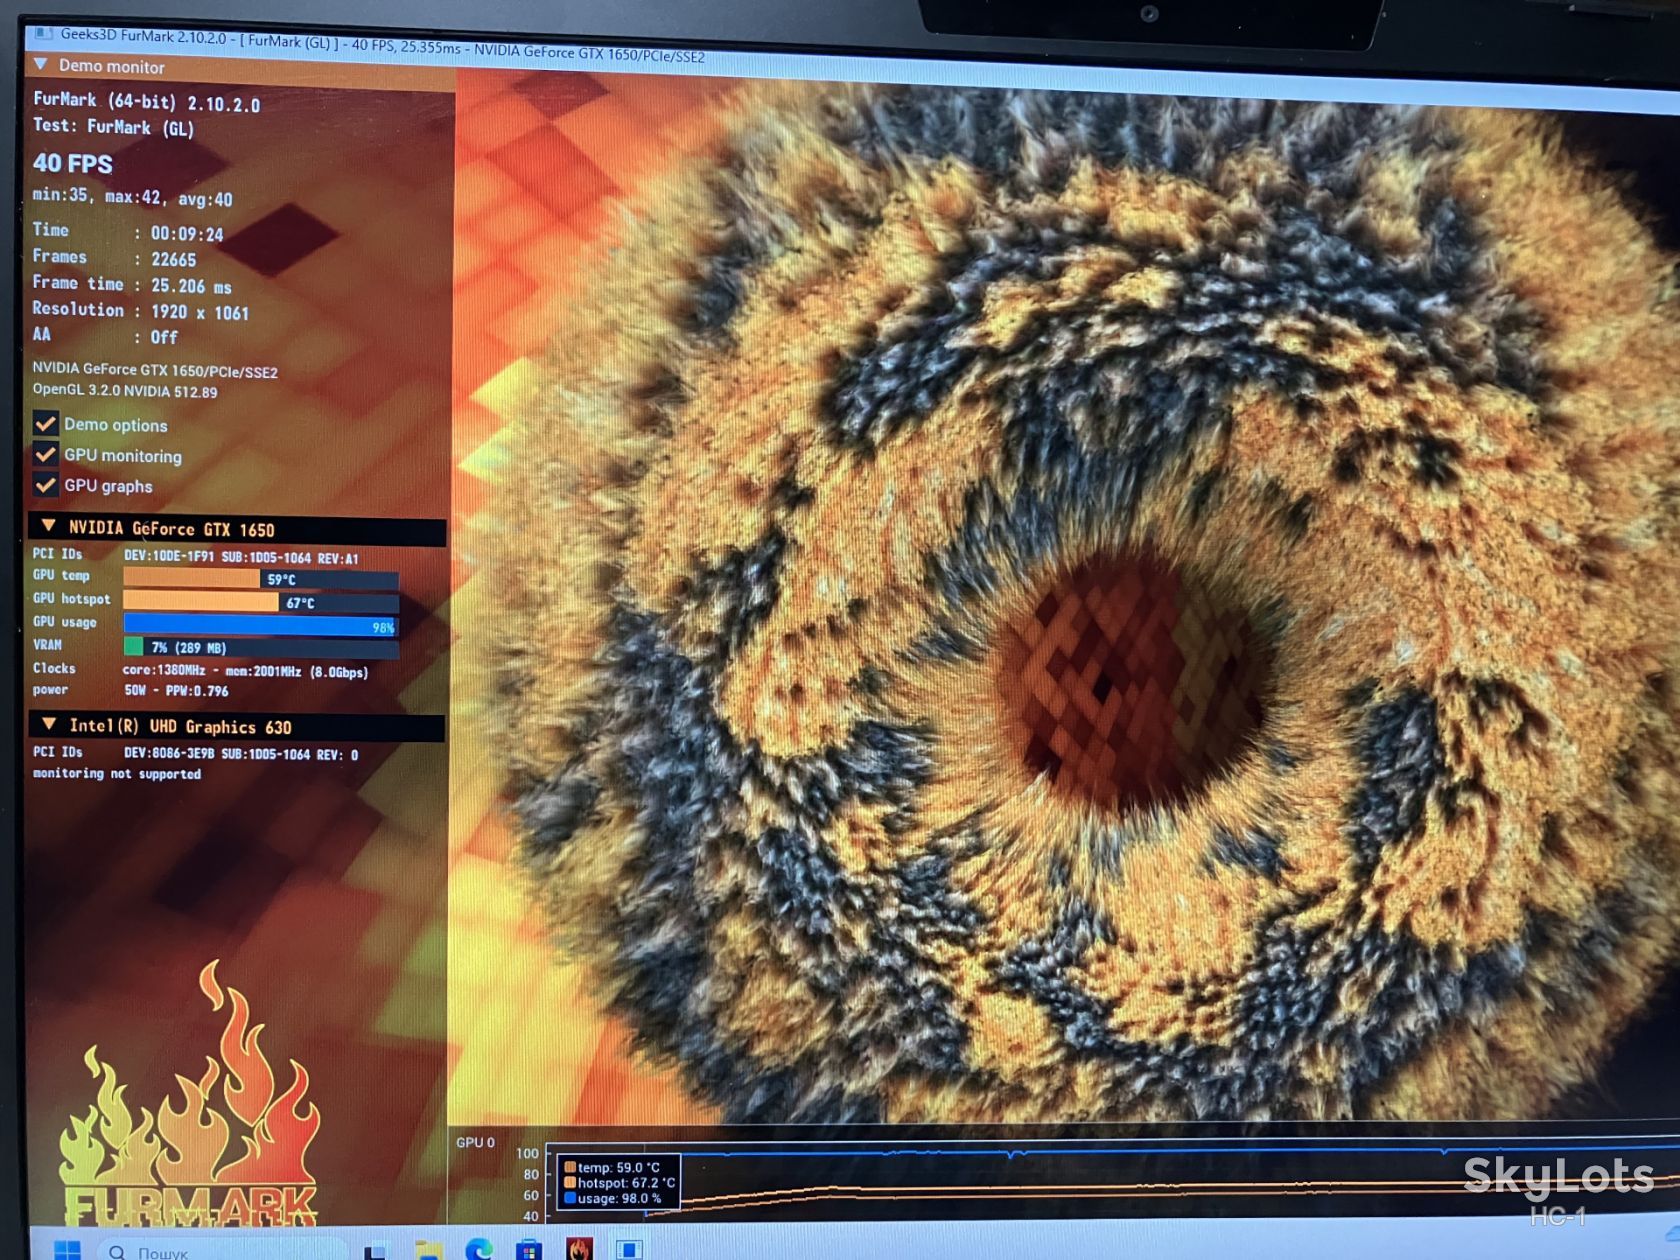Click the GPU hotspot 67°C bar
The image size is (1680, 1260).
[x=261, y=601]
